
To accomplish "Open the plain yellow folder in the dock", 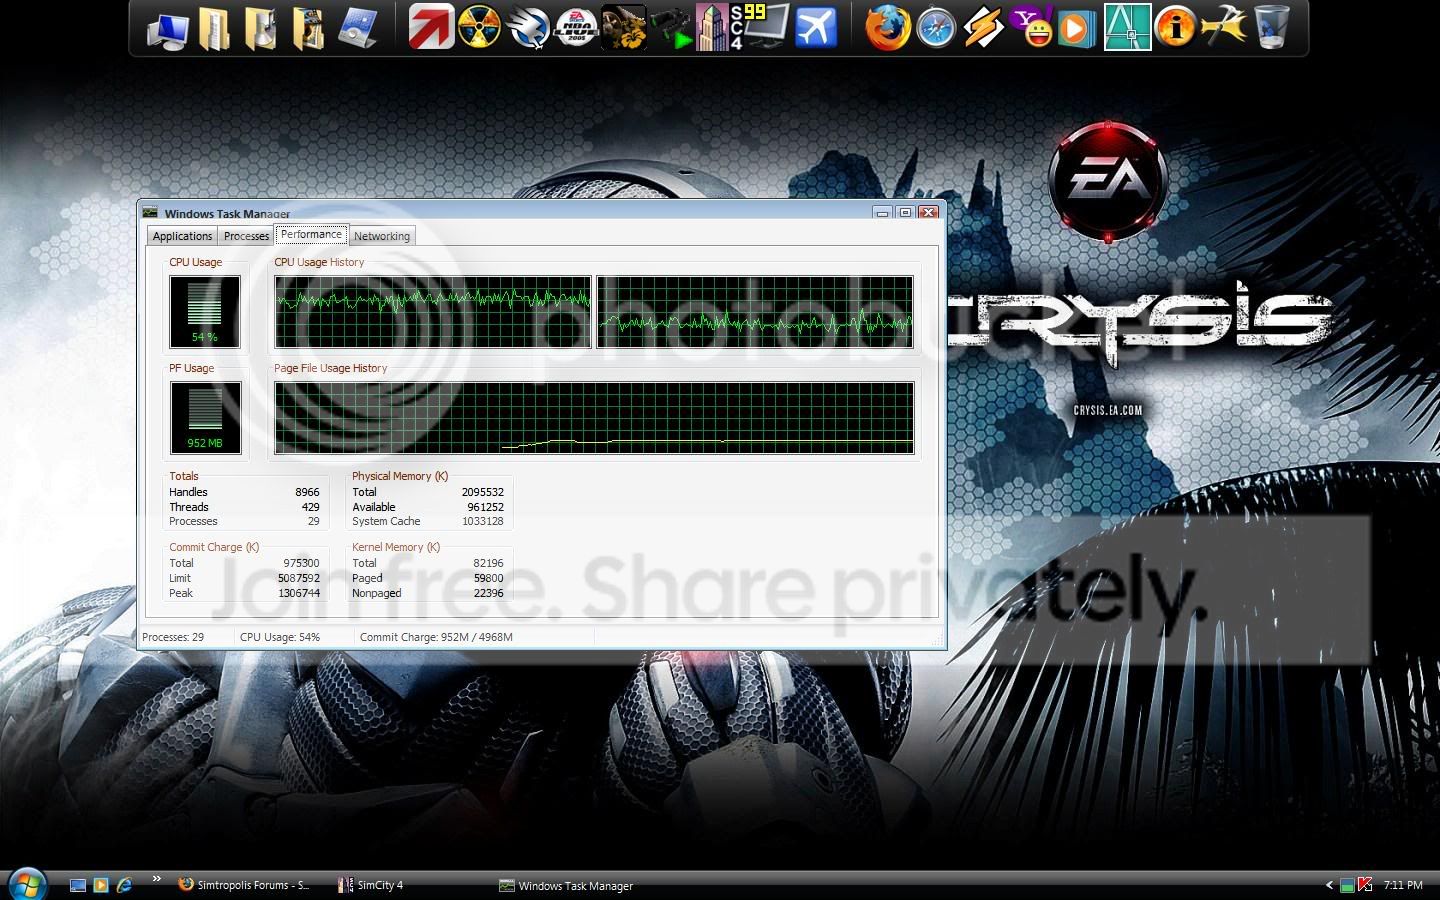I will pos(214,28).
